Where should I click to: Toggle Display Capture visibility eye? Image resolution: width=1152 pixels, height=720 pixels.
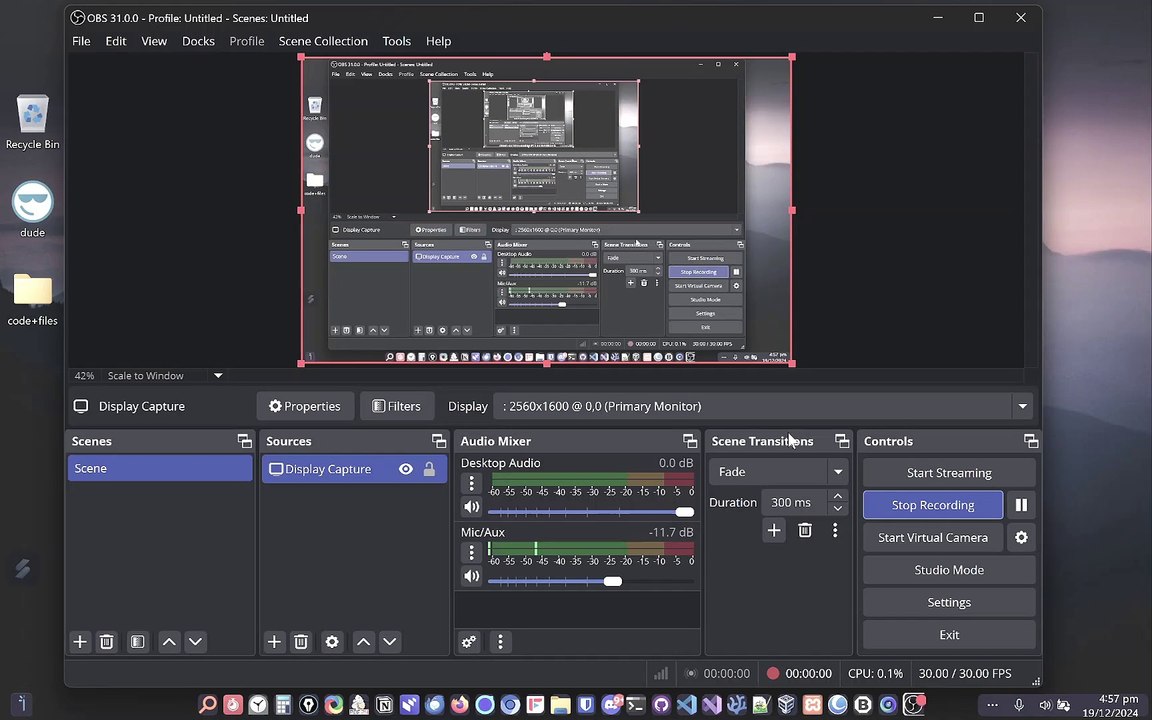[x=406, y=469]
